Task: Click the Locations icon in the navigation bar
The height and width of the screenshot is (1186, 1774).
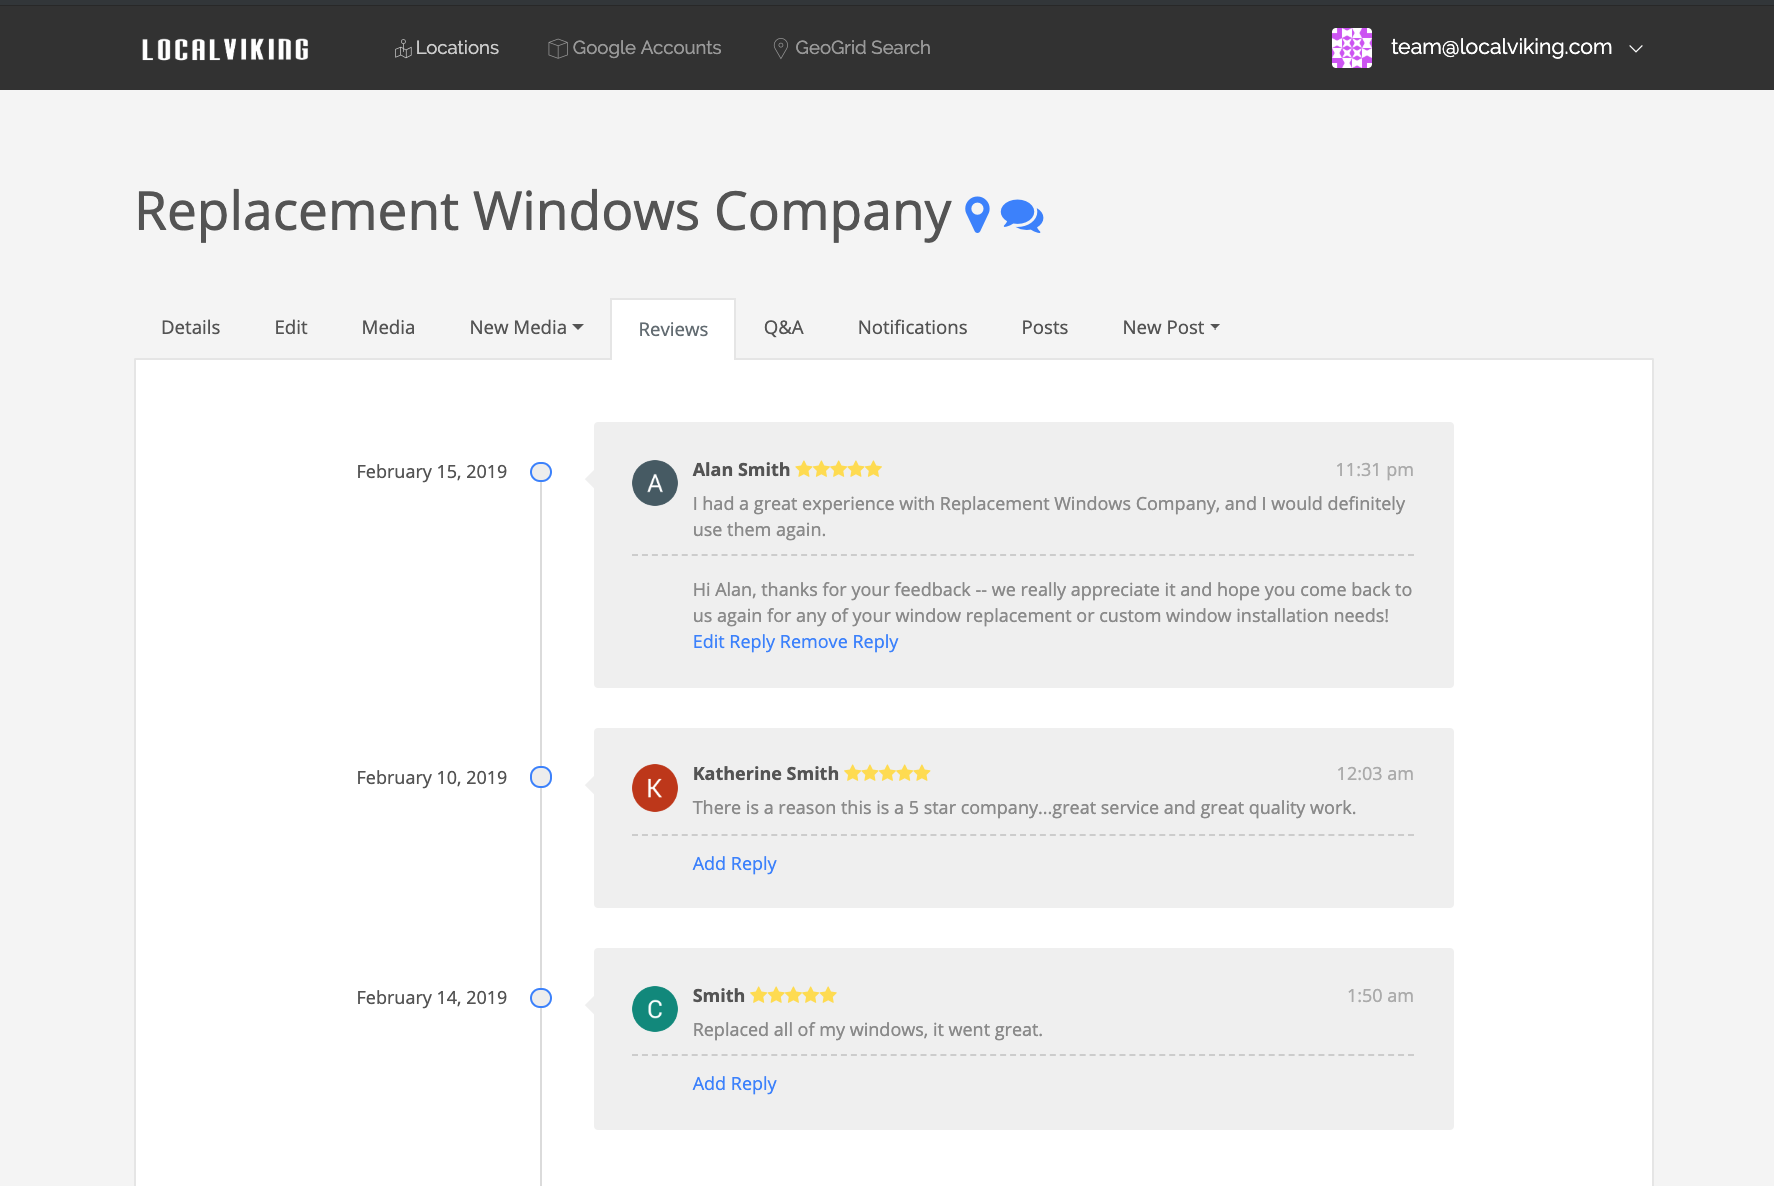Action: [403, 47]
